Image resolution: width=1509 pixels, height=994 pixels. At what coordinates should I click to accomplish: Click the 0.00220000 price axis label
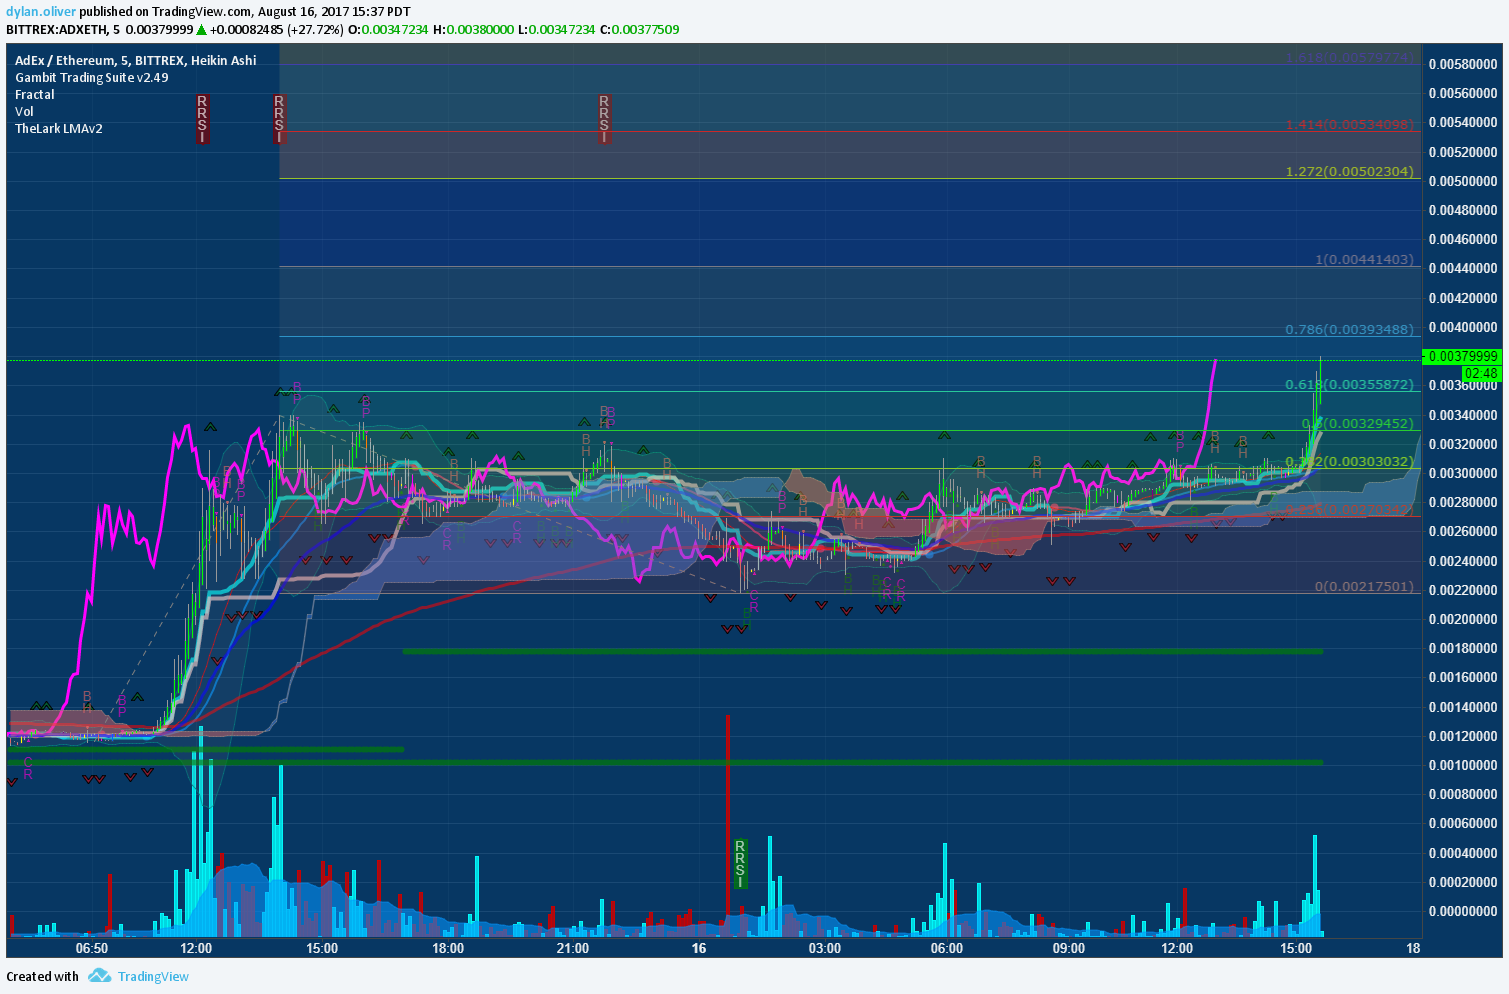pos(1463,590)
